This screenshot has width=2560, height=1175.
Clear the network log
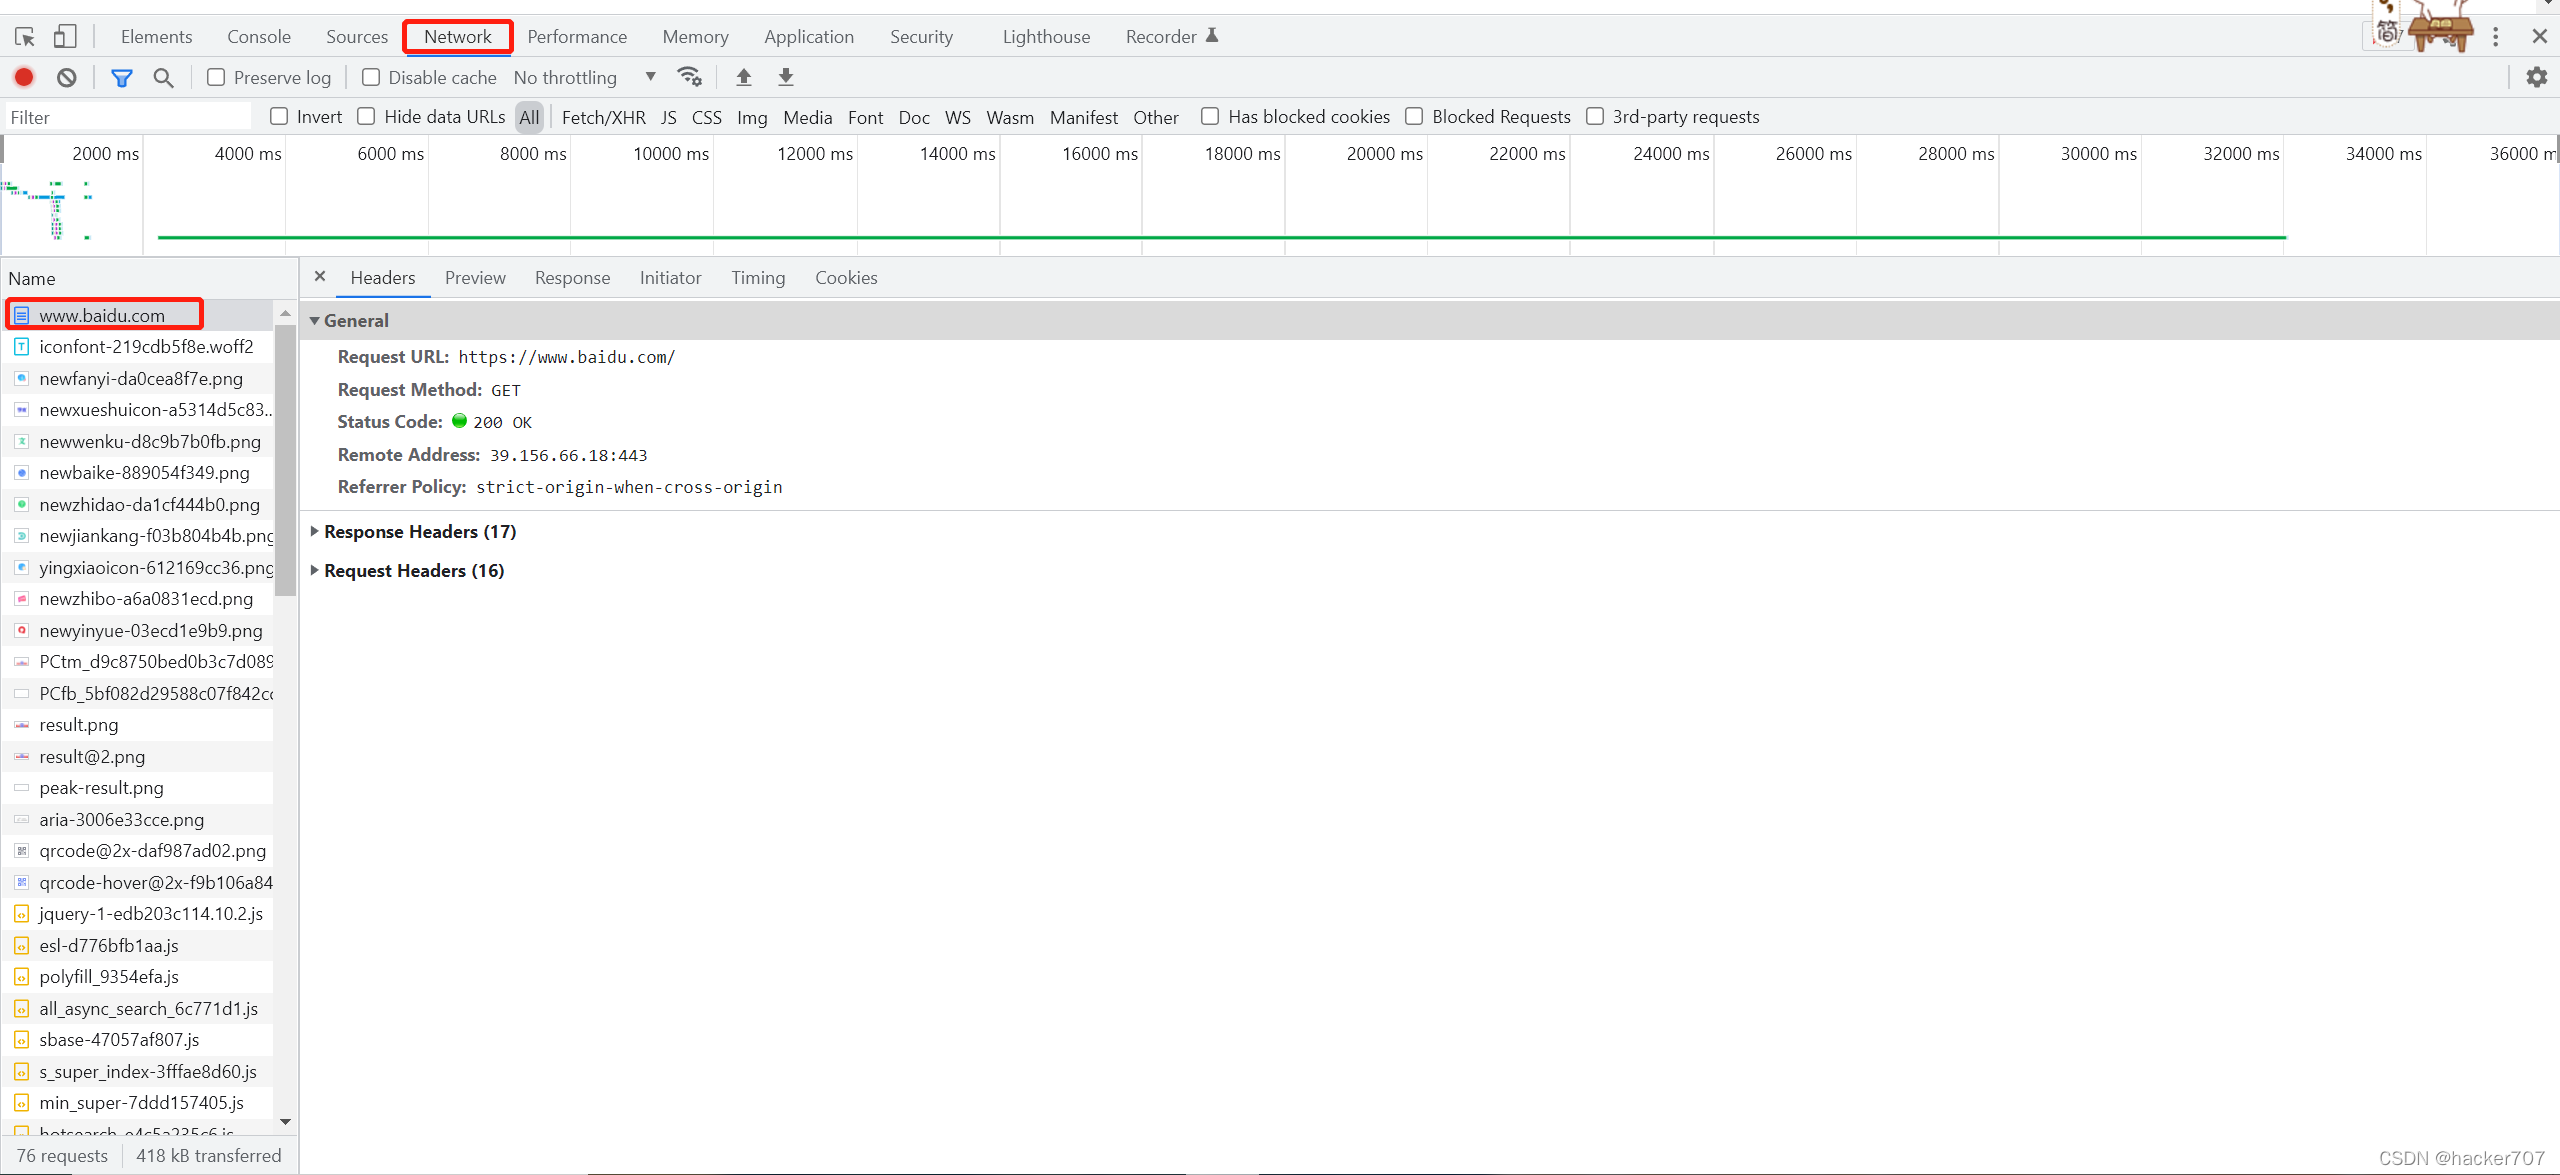pyautogui.click(x=67, y=77)
